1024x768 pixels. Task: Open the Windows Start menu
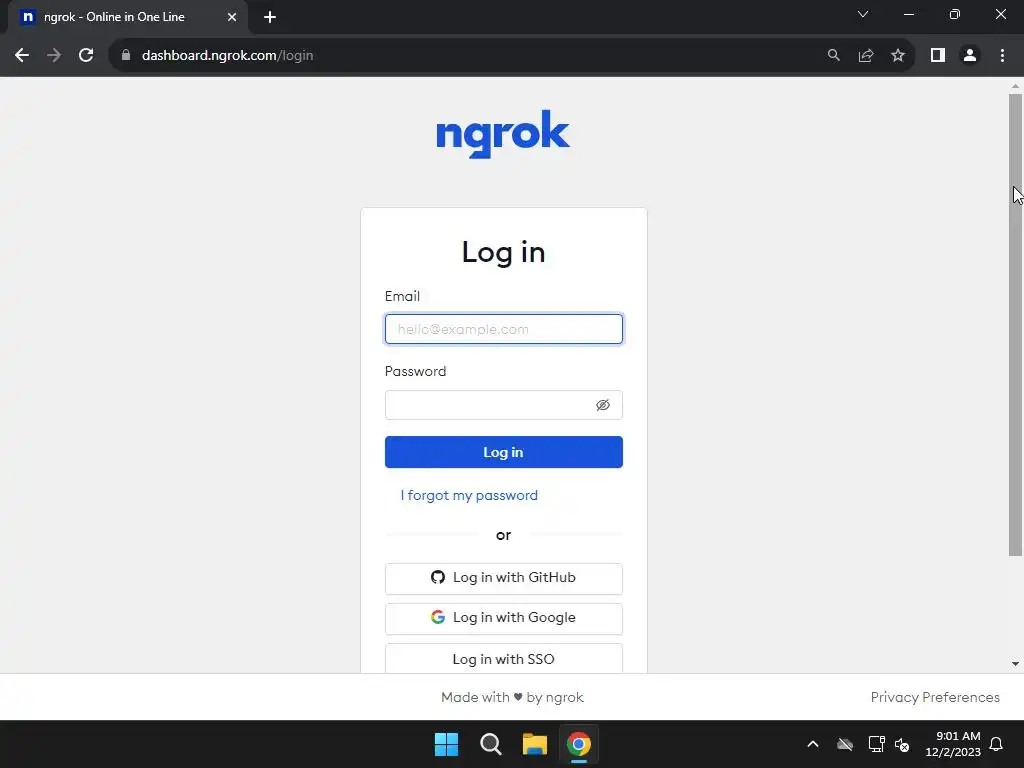pos(447,744)
